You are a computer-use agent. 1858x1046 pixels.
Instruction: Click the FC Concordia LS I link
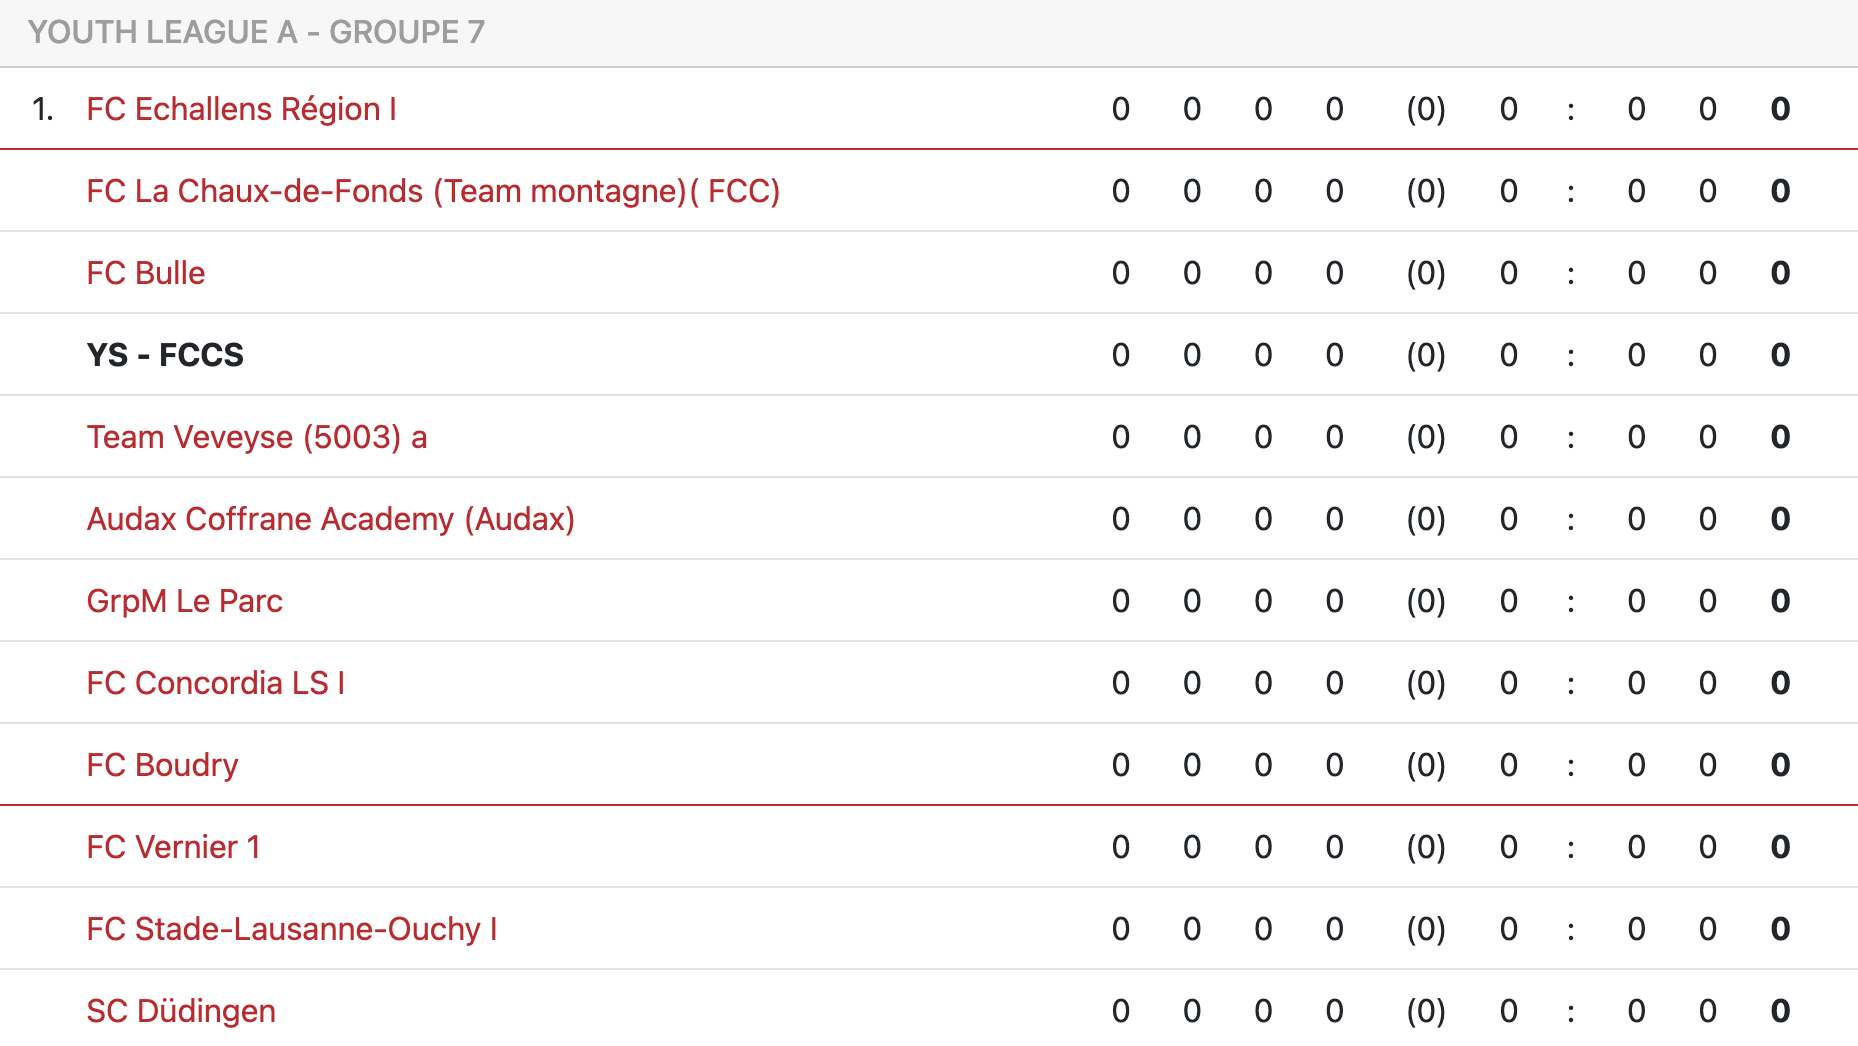[x=215, y=683]
